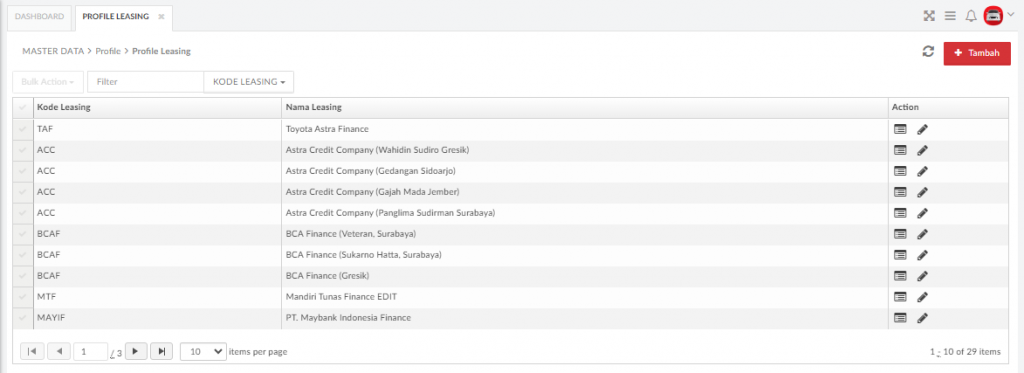Open the hamburger menu icon in header
The width and height of the screenshot is (1024, 373).
coord(950,16)
